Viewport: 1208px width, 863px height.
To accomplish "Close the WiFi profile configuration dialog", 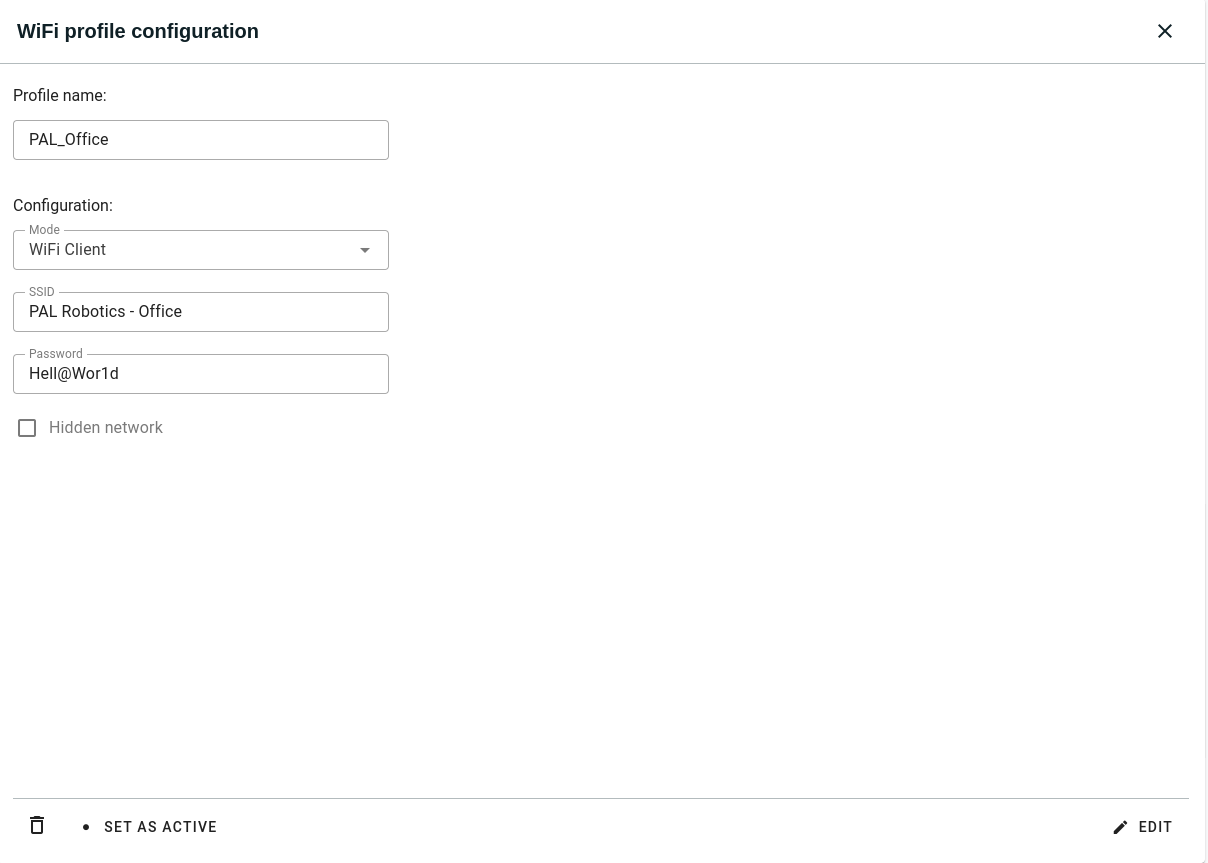I will coord(1164,31).
